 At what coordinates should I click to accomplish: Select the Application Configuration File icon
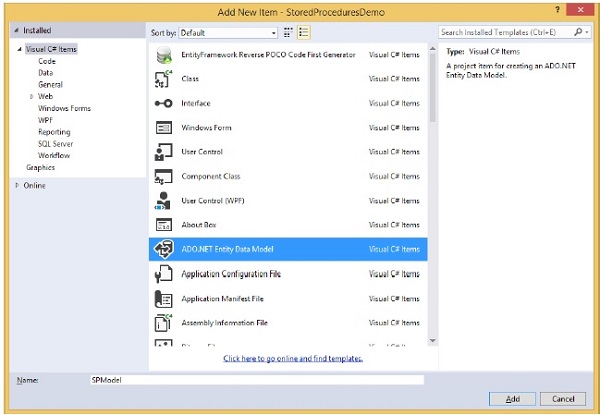(164, 274)
